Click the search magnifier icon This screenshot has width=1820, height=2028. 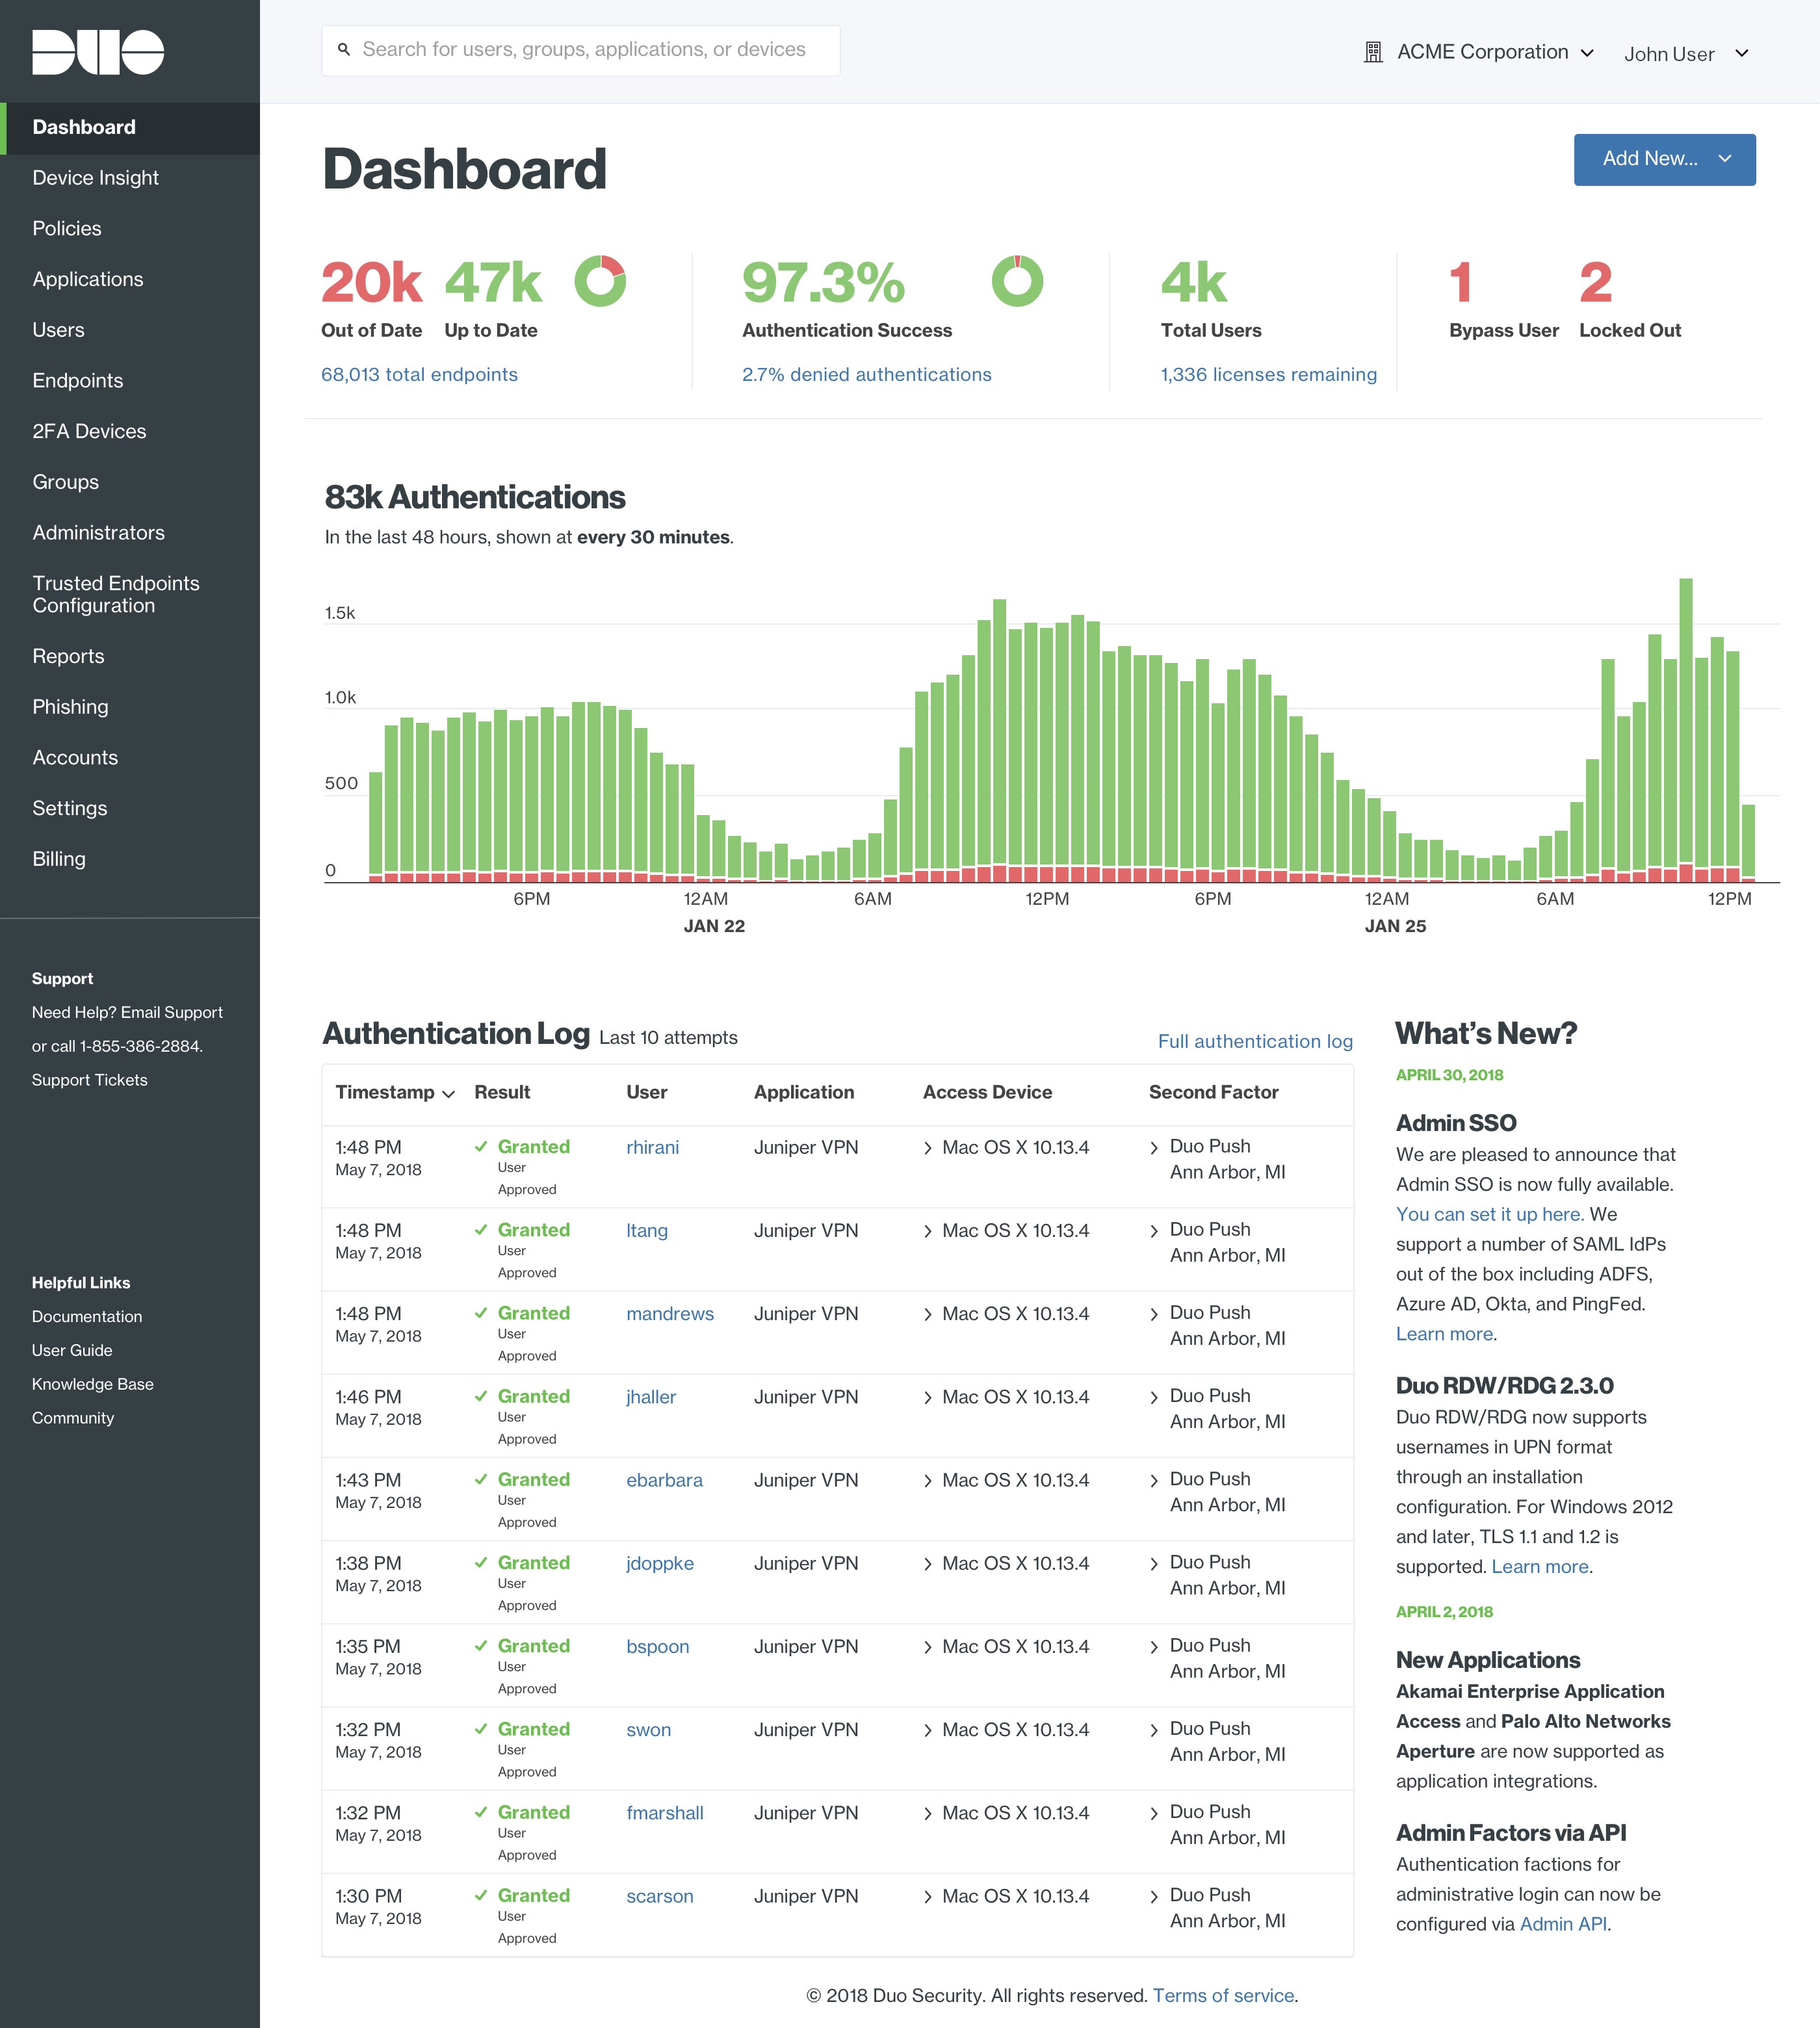tap(344, 49)
